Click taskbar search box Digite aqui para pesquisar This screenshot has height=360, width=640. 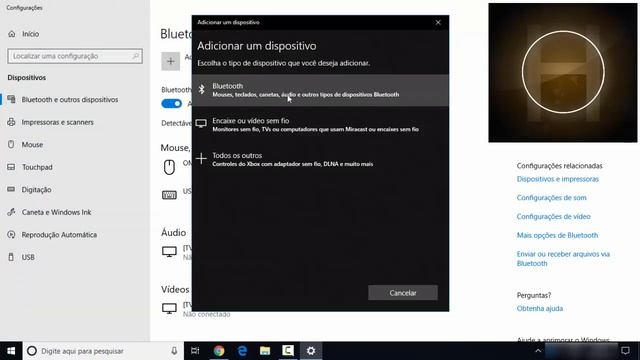[x=103, y=351]
